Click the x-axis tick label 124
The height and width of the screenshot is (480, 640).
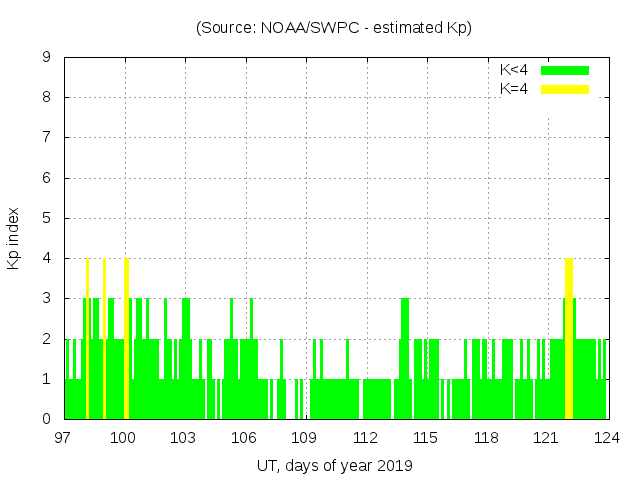(x=607, y=437)
